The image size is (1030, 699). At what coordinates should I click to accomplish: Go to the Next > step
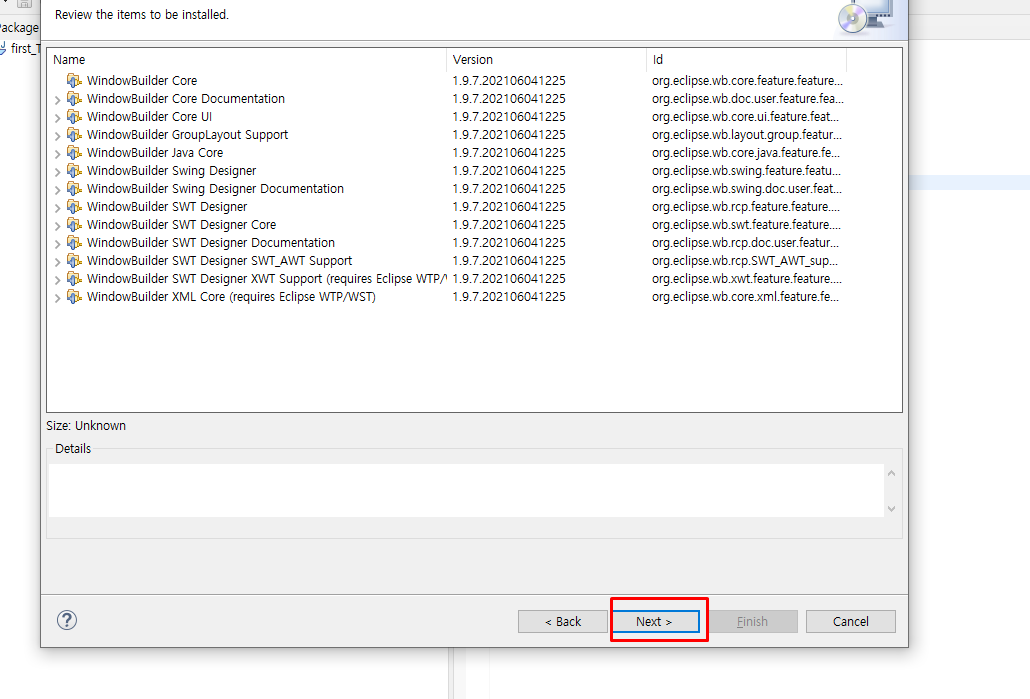655,621
